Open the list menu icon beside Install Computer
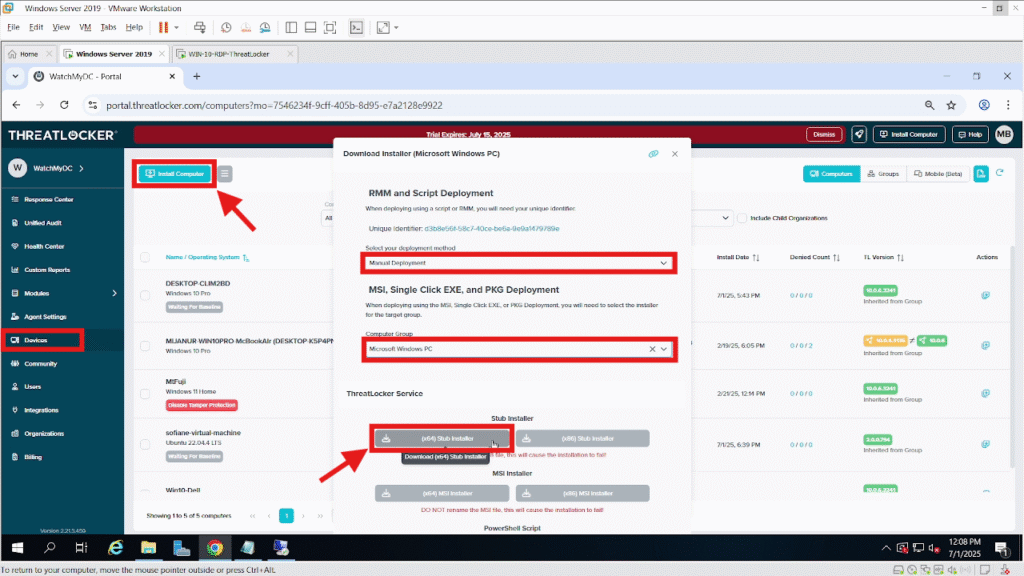This screenshot has width=1024, height=576. [x=225, y=174]
